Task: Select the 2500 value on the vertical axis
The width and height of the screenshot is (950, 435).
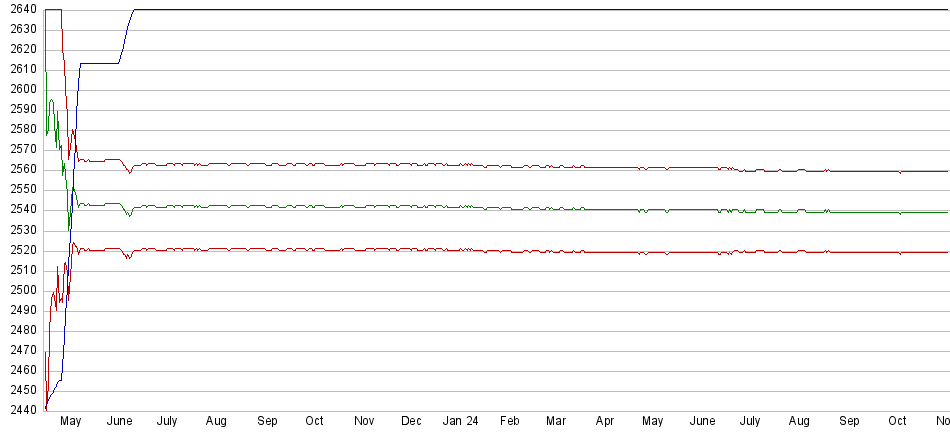Action: point(23,290)
